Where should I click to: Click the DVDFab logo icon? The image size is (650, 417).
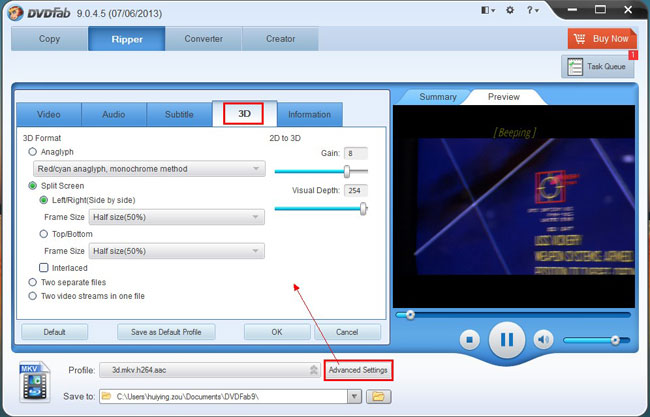[16, 12]
